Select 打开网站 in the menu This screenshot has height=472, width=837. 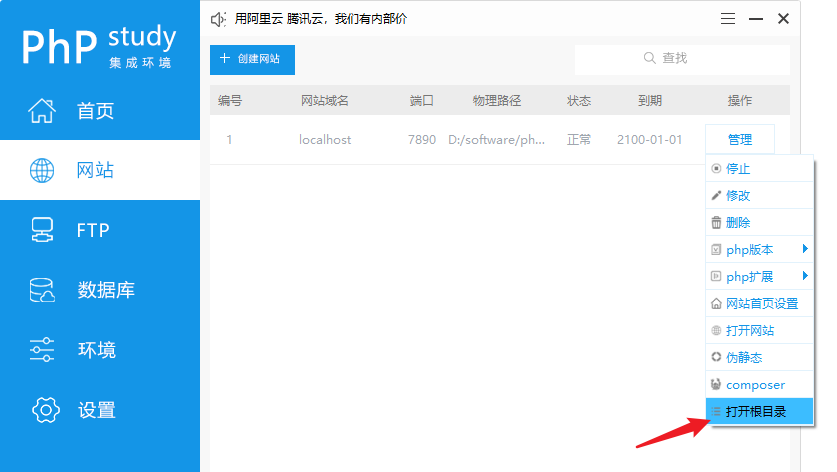click(x=760, y=331)
